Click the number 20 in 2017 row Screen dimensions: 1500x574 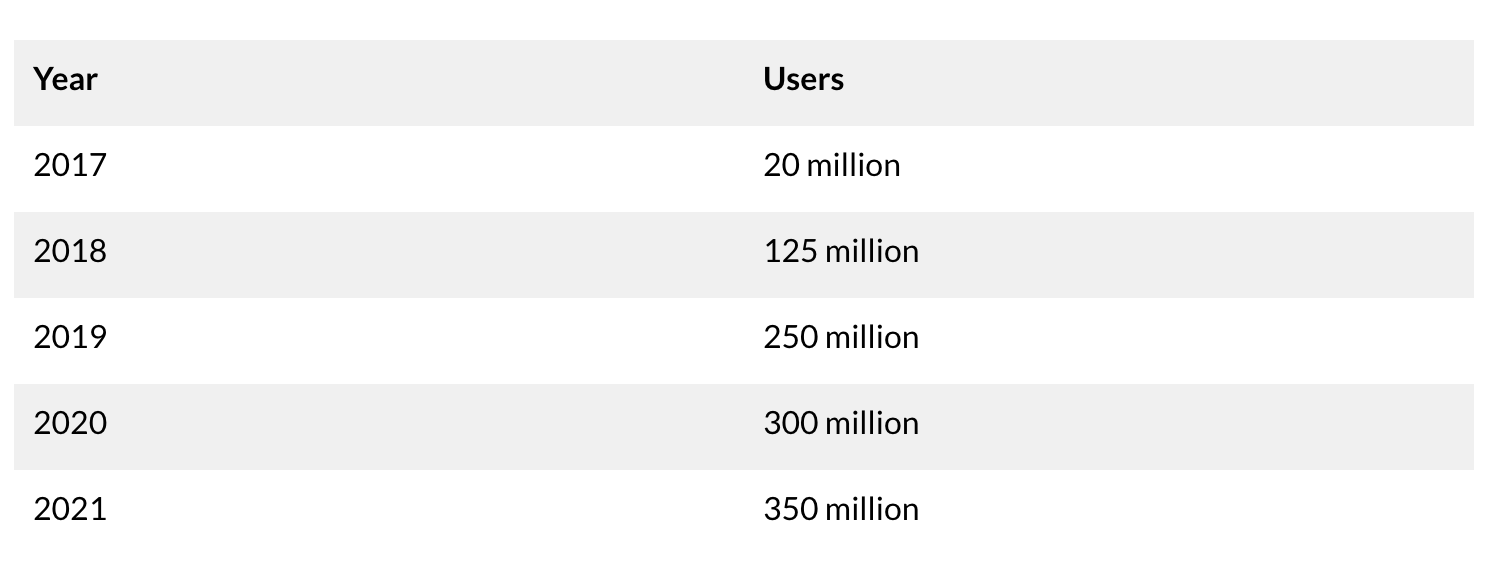782,165
